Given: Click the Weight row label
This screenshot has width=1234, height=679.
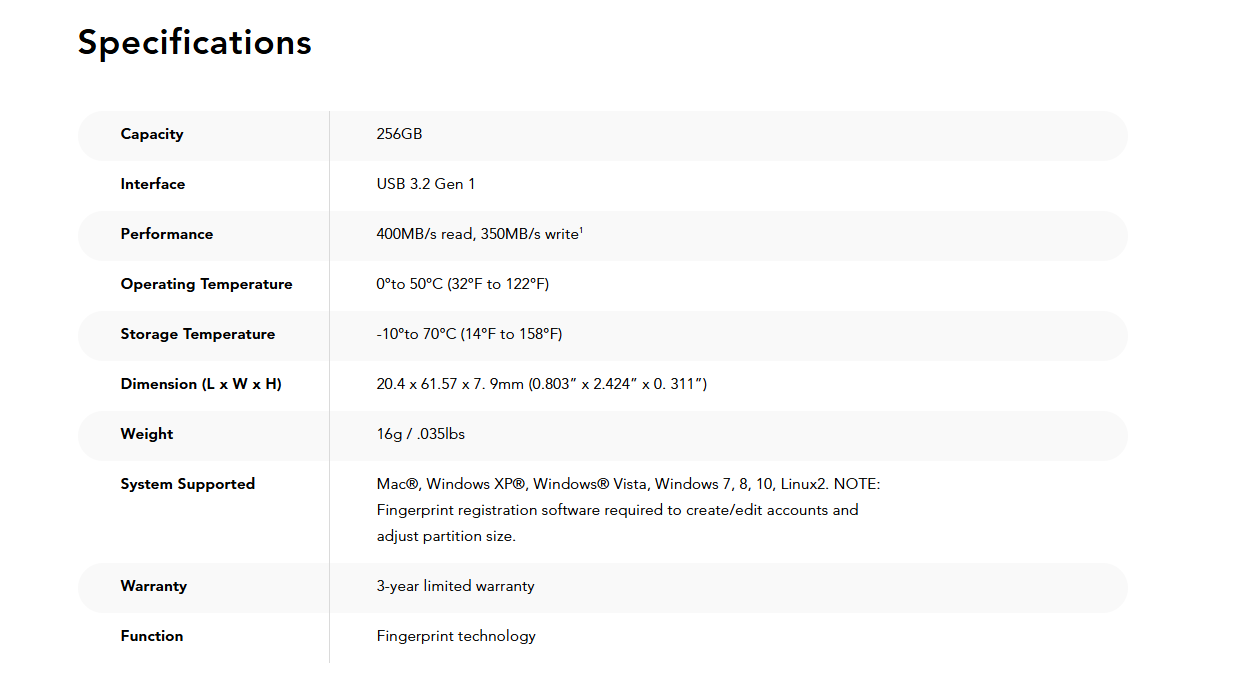Looking at the screenshot, I should click(x=147, y=434).
